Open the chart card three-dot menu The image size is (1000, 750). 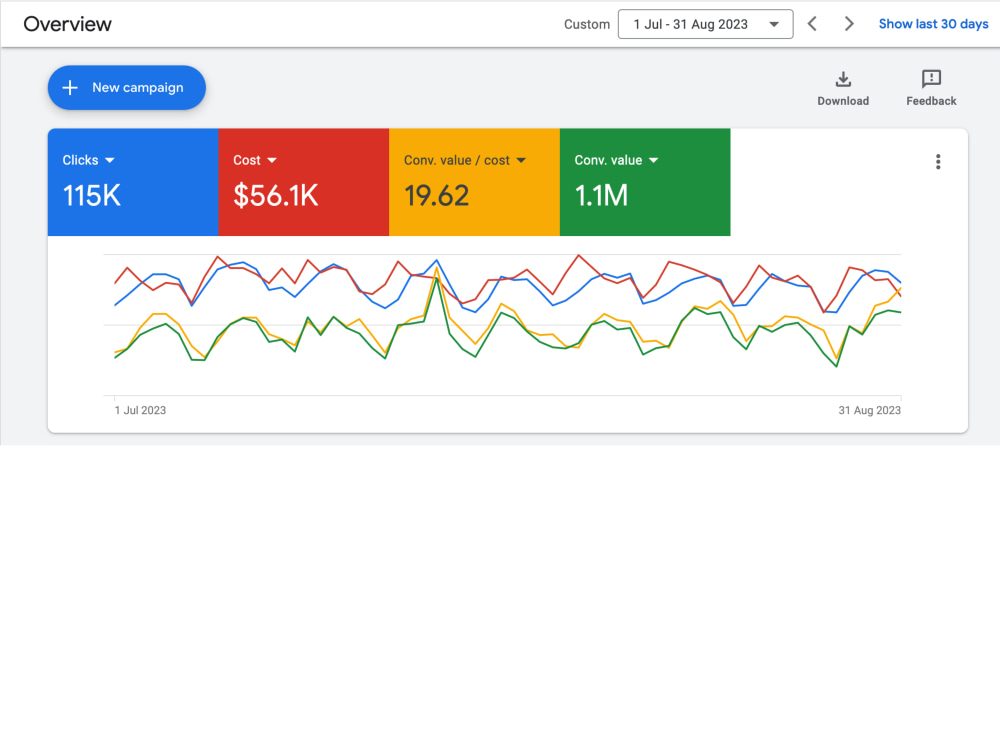point(938,162)
